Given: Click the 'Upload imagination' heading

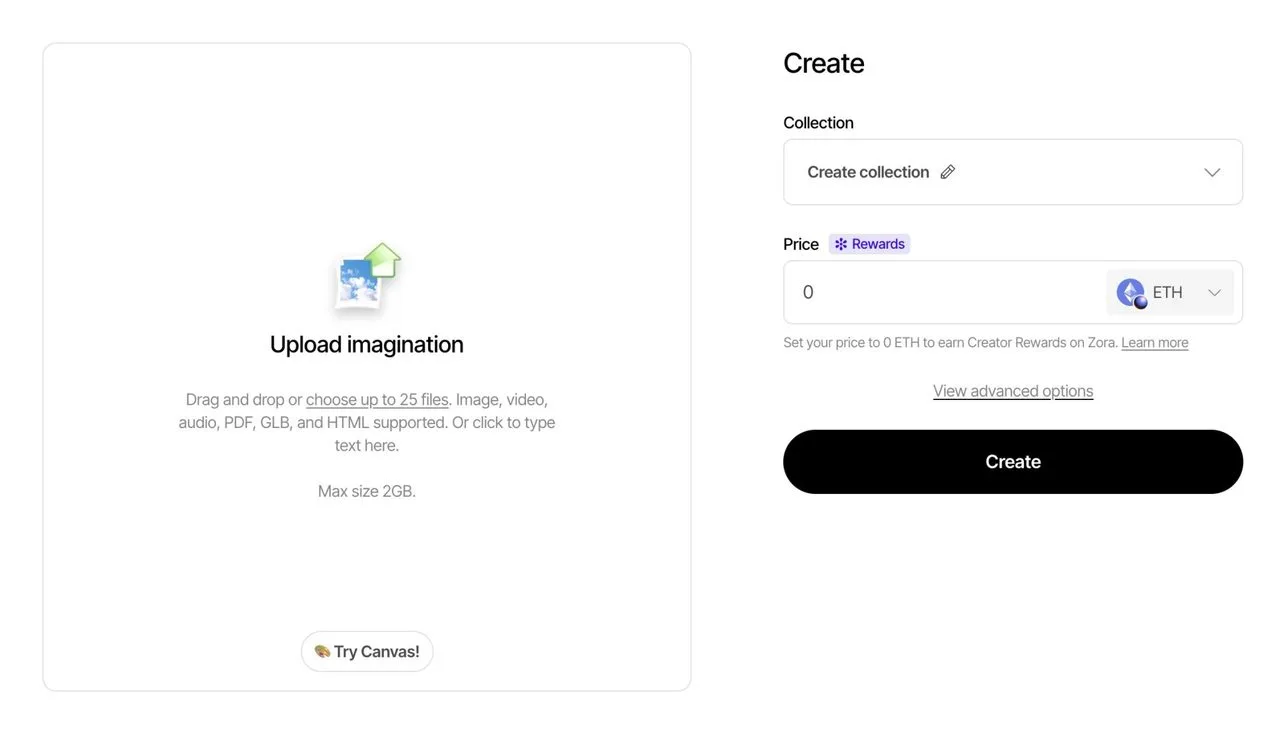Looking at the screenshot, I should tap(366, 344).
